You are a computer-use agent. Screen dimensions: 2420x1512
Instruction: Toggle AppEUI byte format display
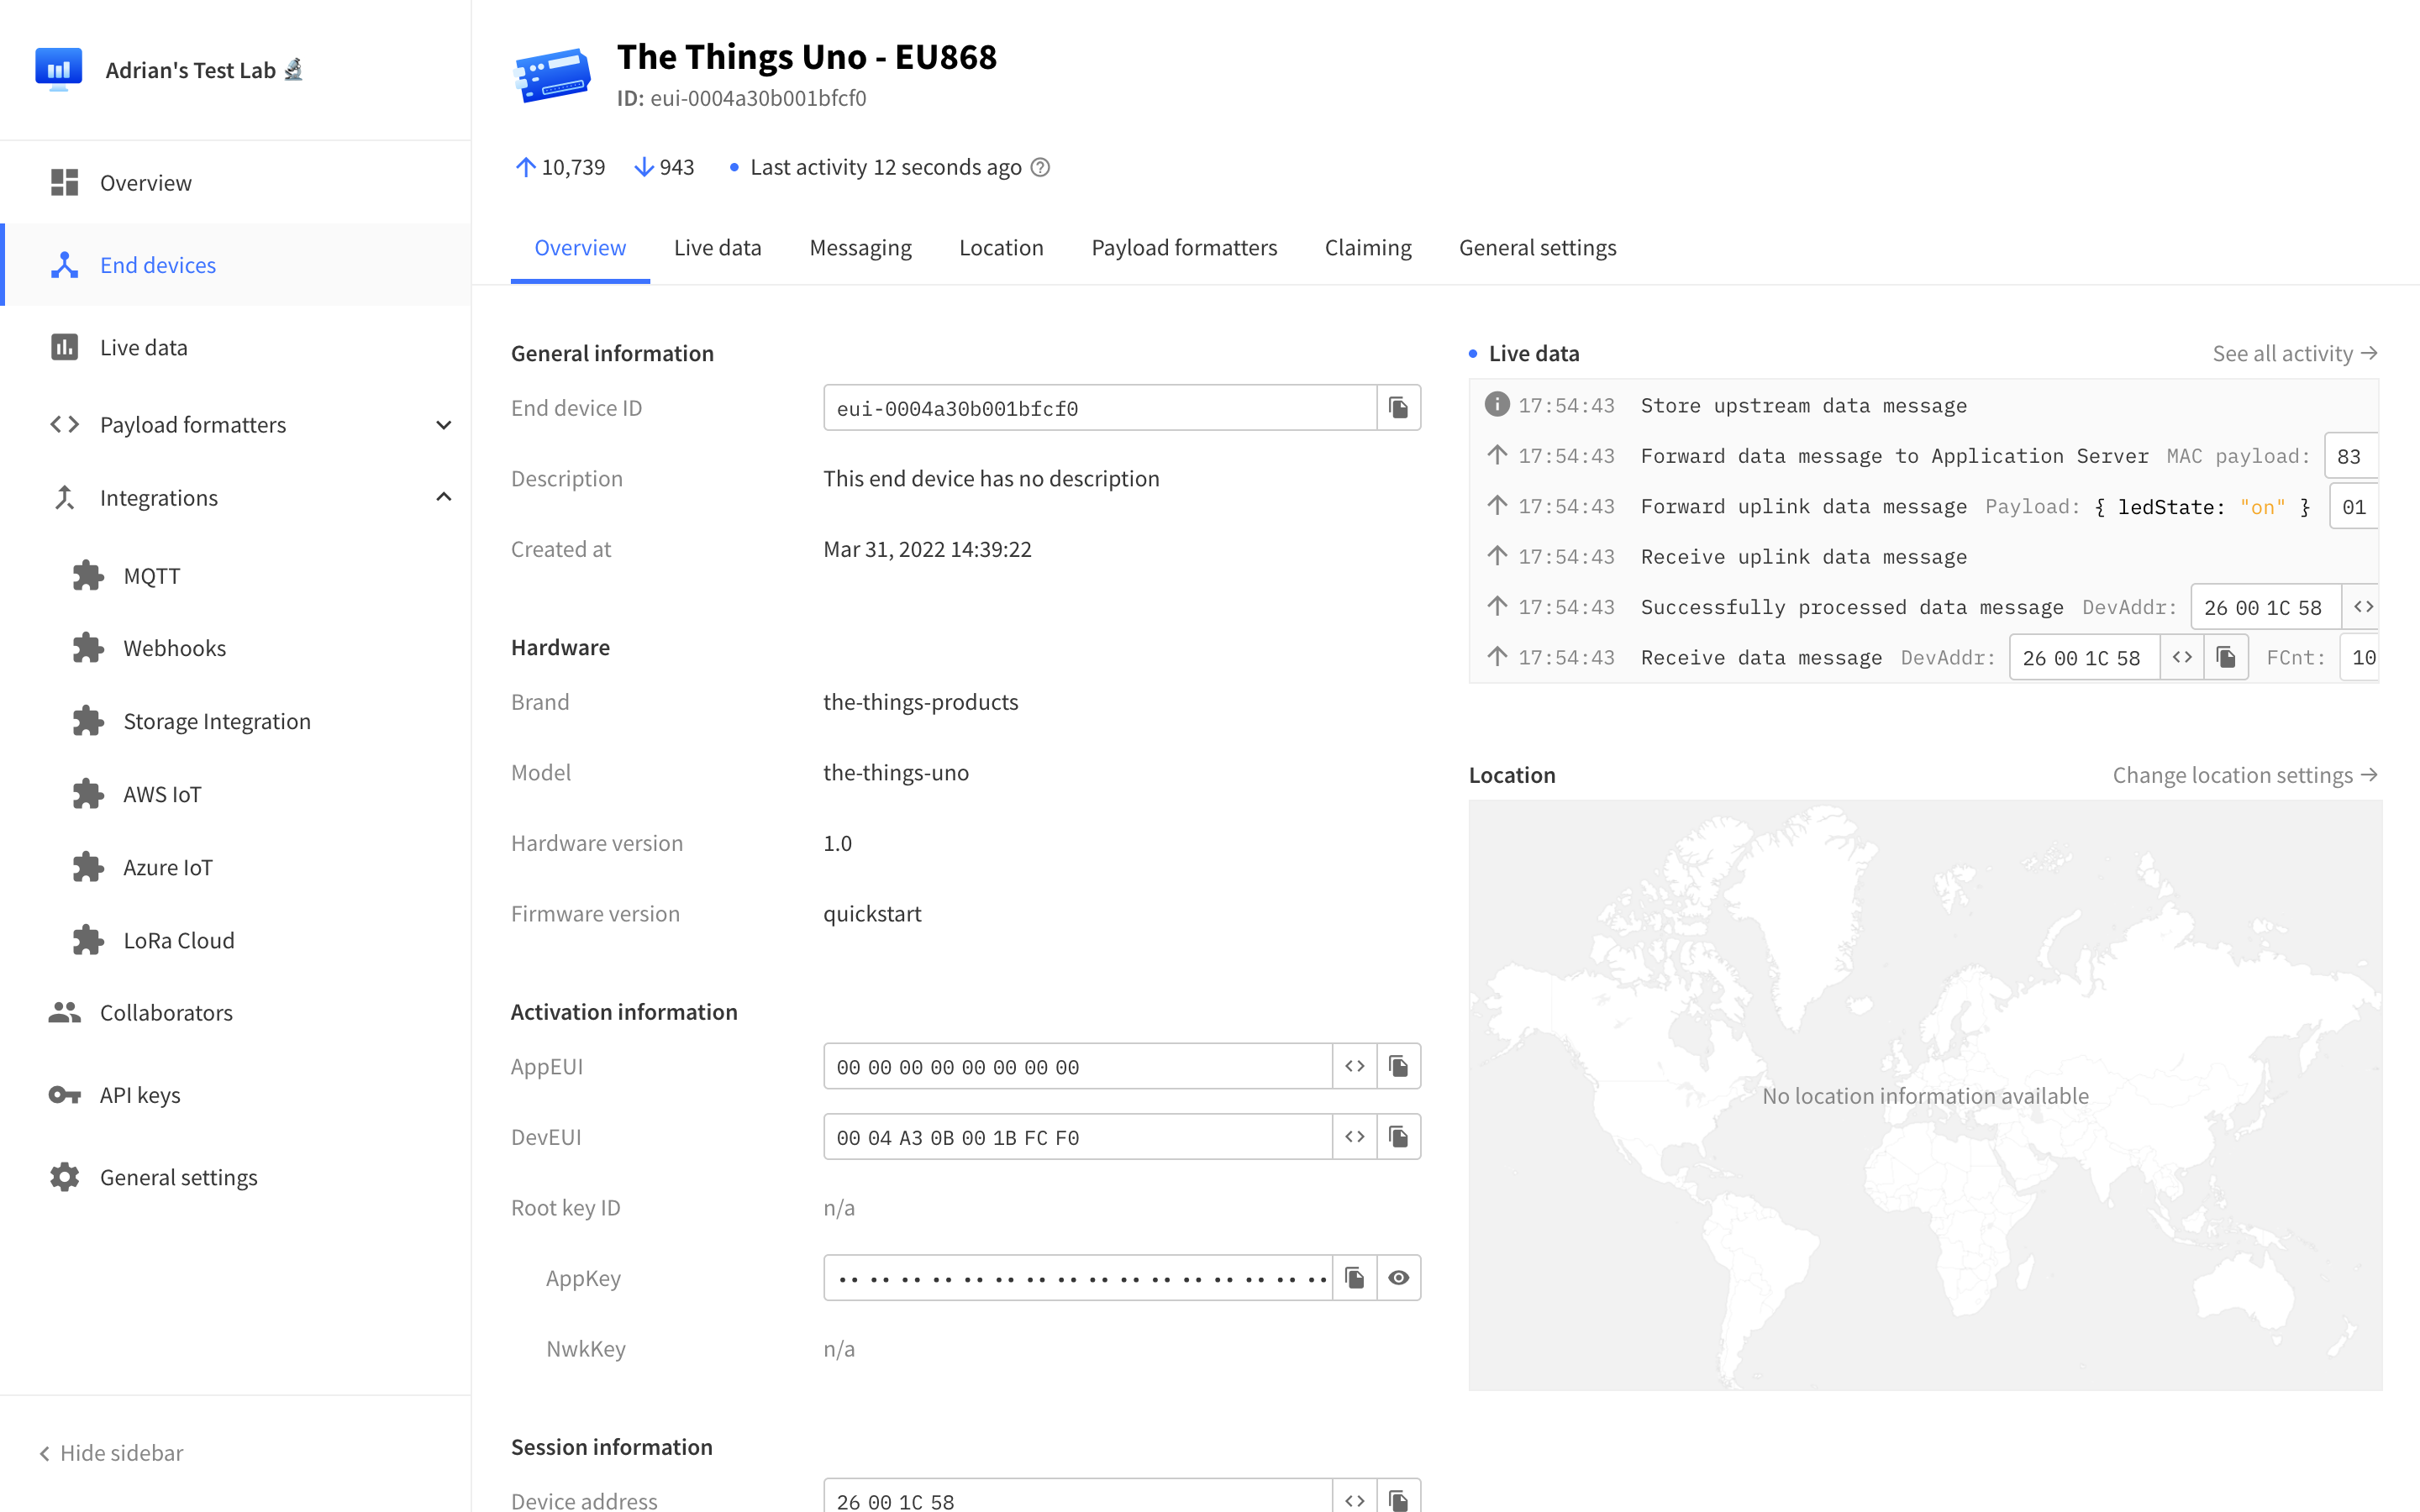pyautogui.click(x=1354, y=1066)
